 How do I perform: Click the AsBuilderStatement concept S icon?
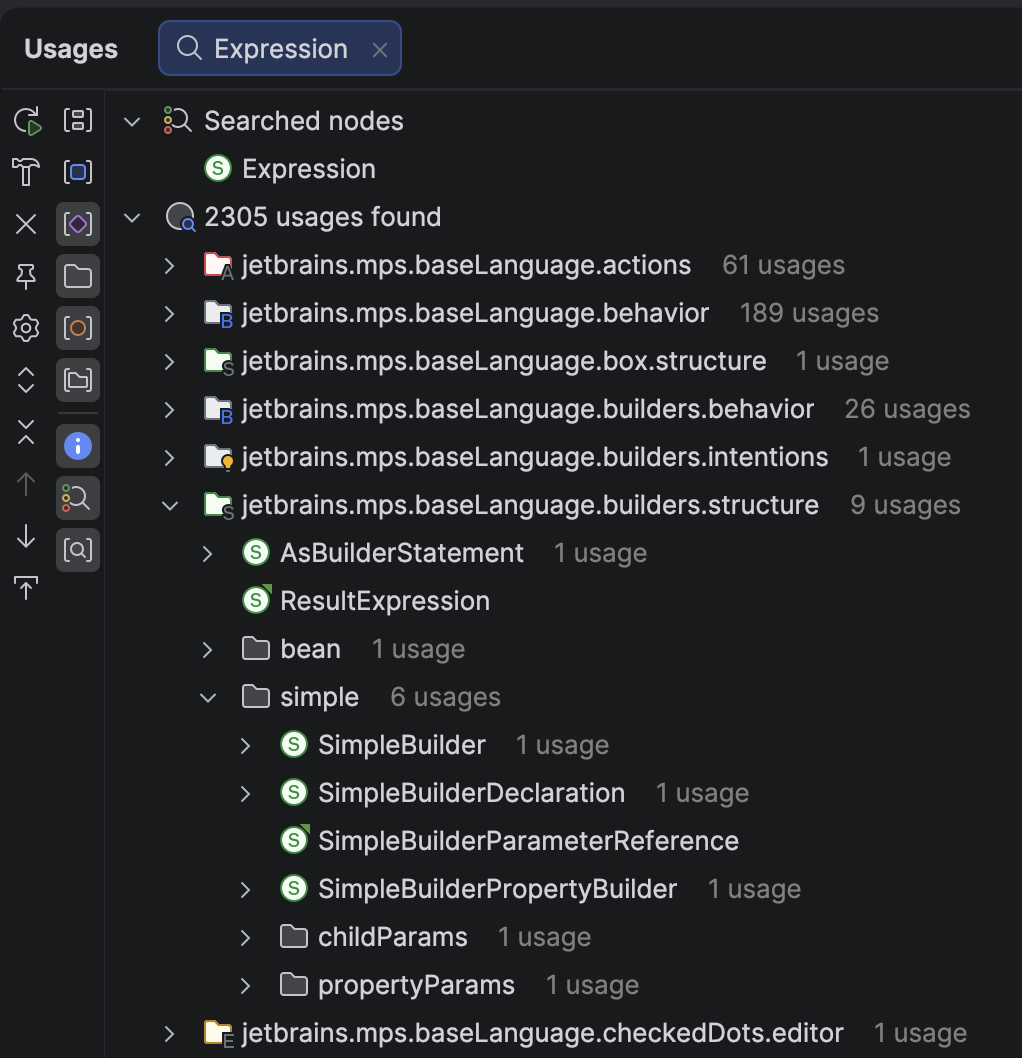[256, 553]
